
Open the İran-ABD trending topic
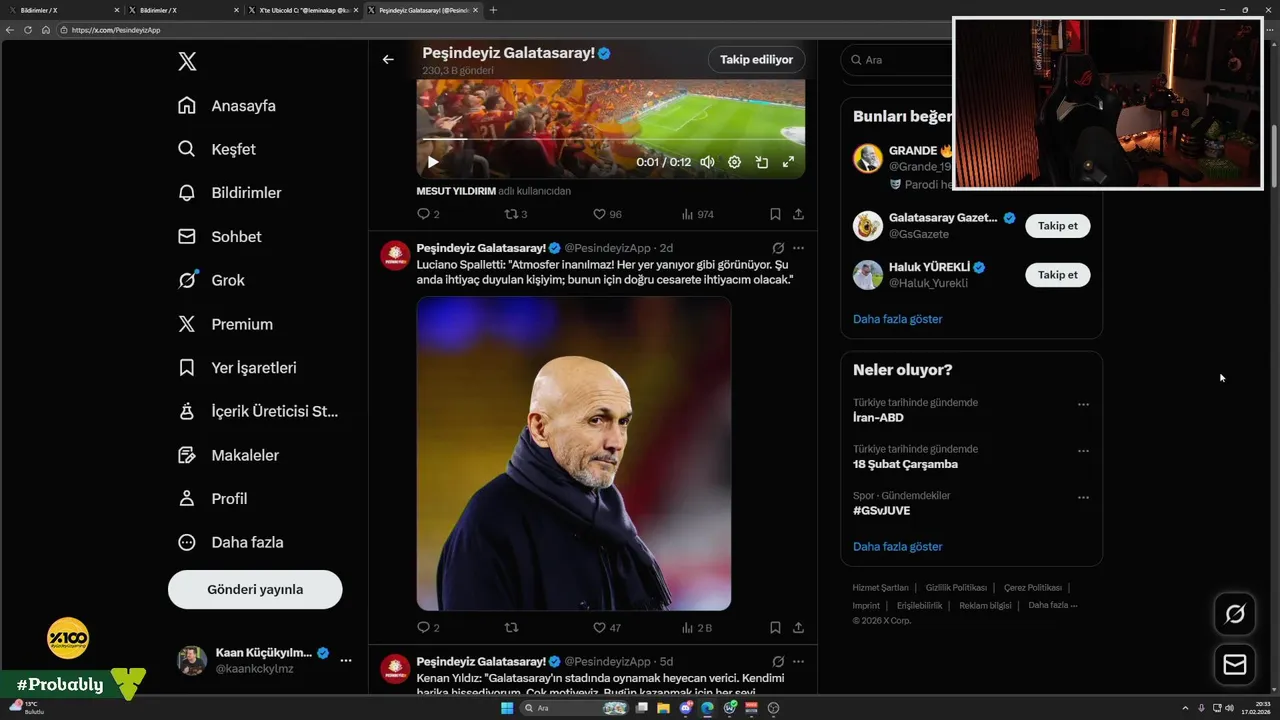pyautogui.click(x=878, y=418)
